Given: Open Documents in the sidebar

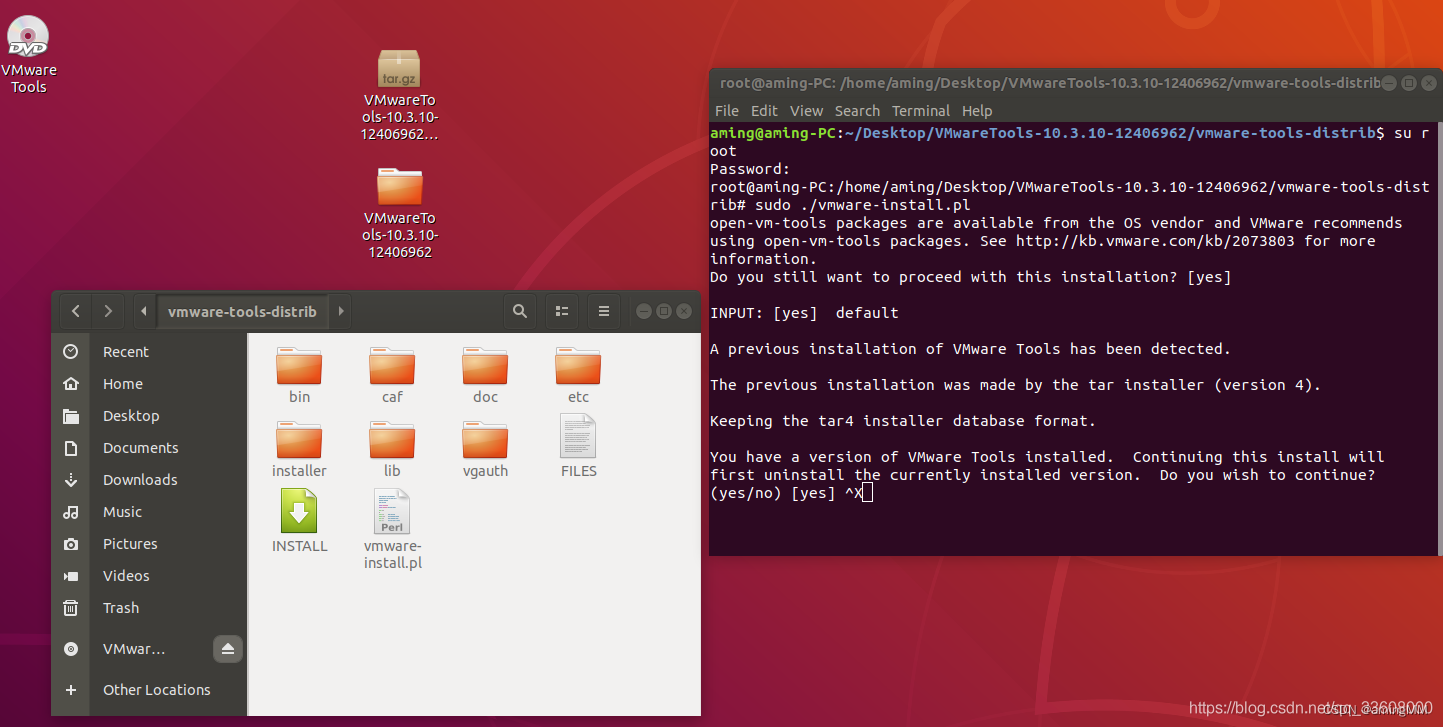Looking at the screenshot, I should [149, 448].
